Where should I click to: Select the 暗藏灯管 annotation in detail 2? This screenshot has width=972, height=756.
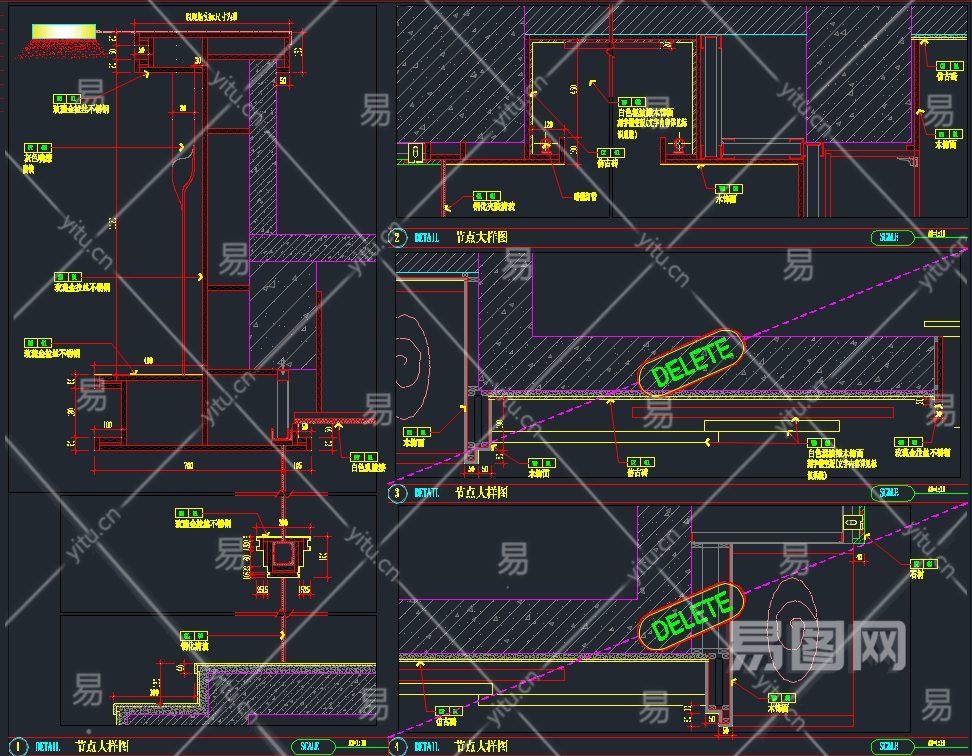[585, 197]
